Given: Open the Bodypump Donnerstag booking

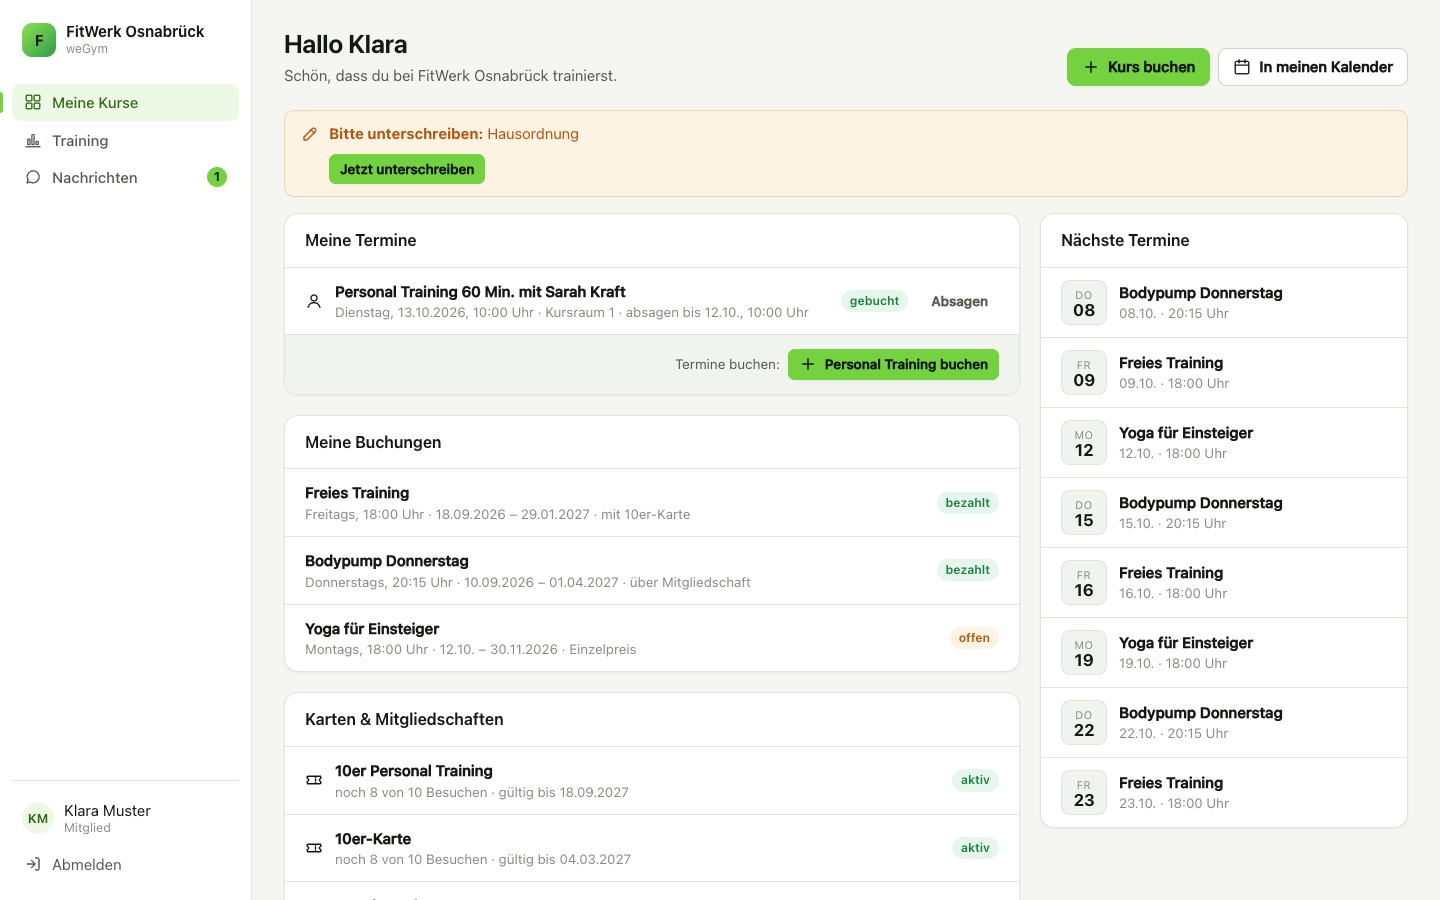Looking at the screenshot, I should (652, 571).
